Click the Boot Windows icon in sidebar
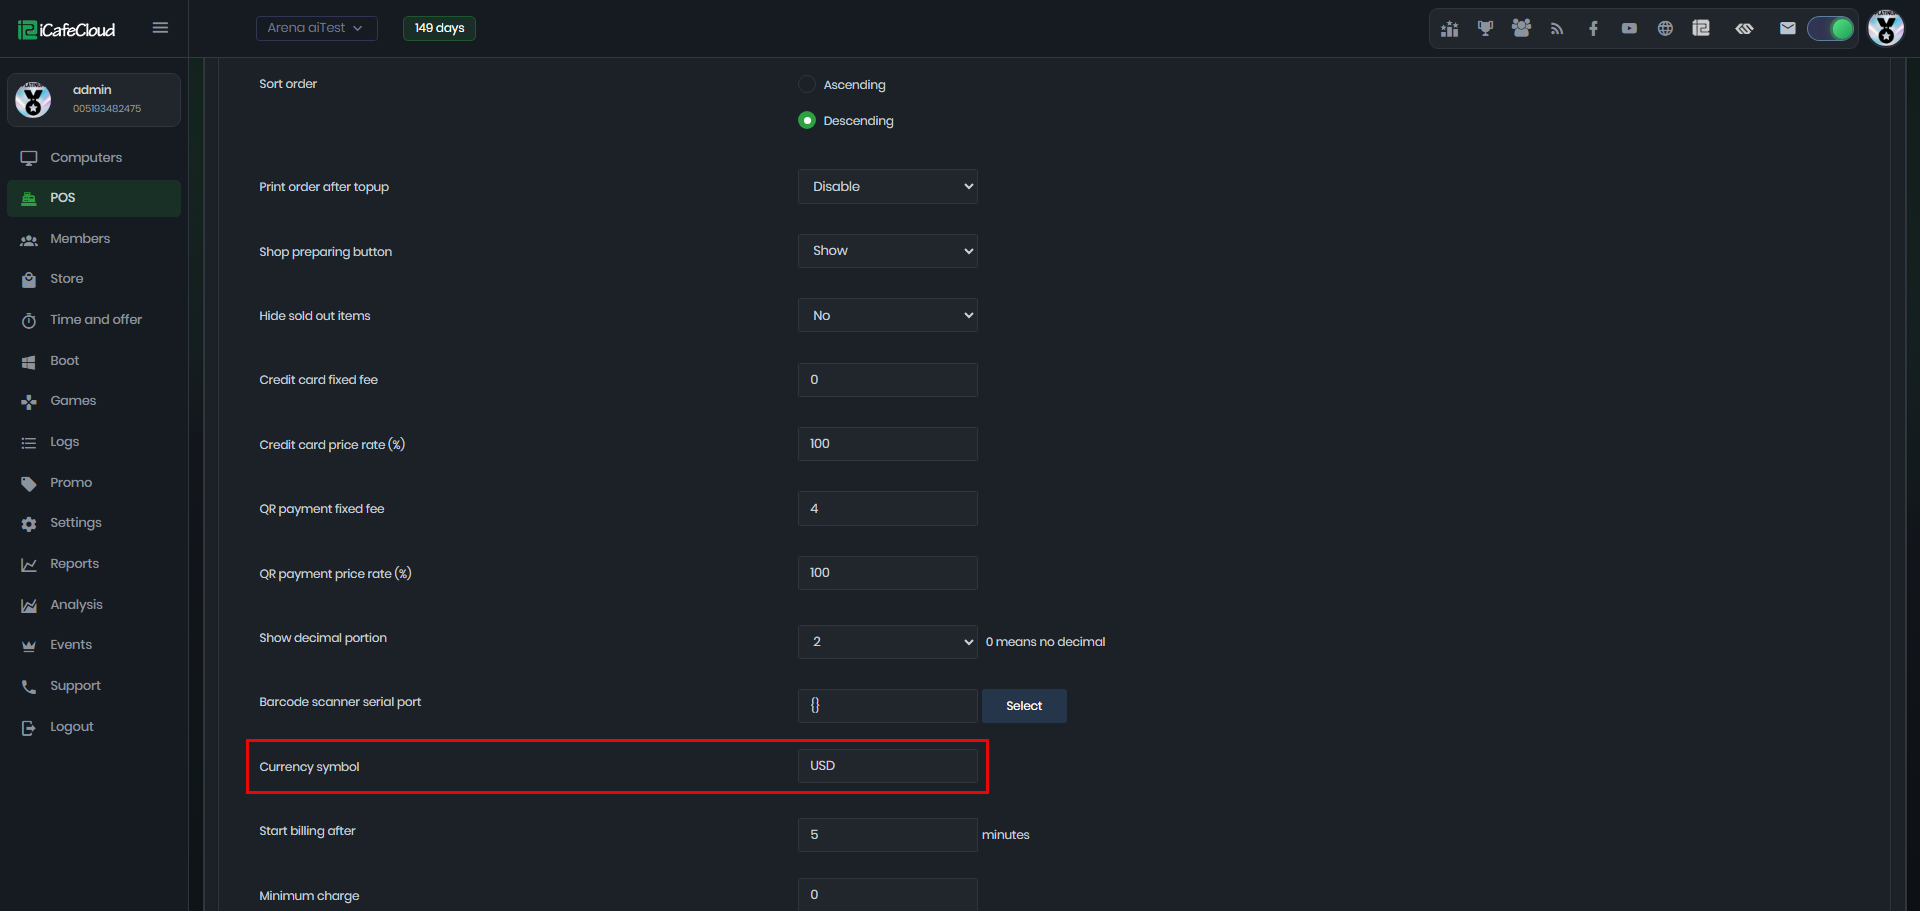The height and width of the screenshot is (911, 1920). [x=29, y=361]
